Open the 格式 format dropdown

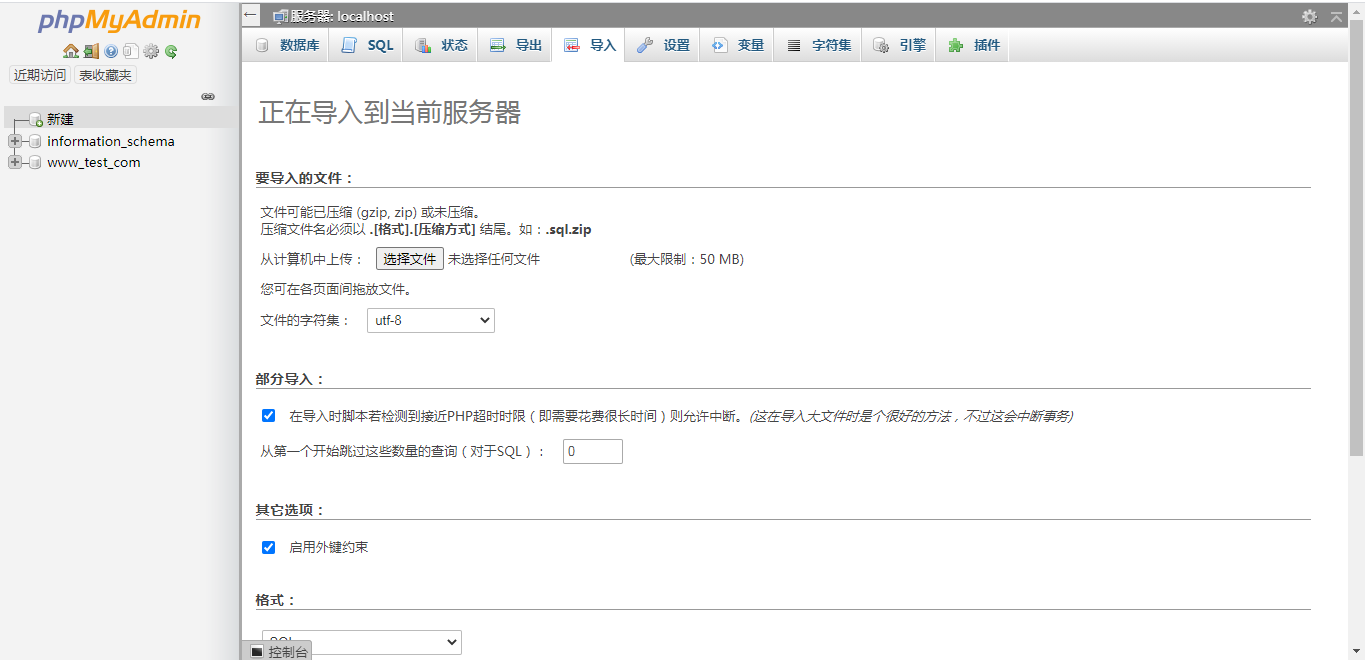point(362,642)
